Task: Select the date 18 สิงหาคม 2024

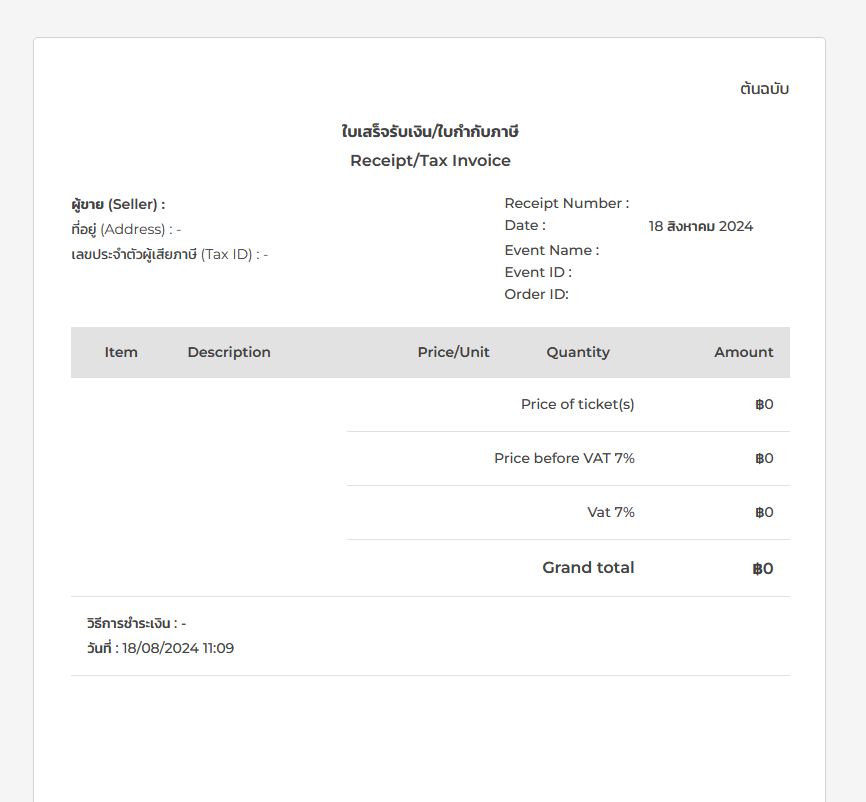Action: 700,226
